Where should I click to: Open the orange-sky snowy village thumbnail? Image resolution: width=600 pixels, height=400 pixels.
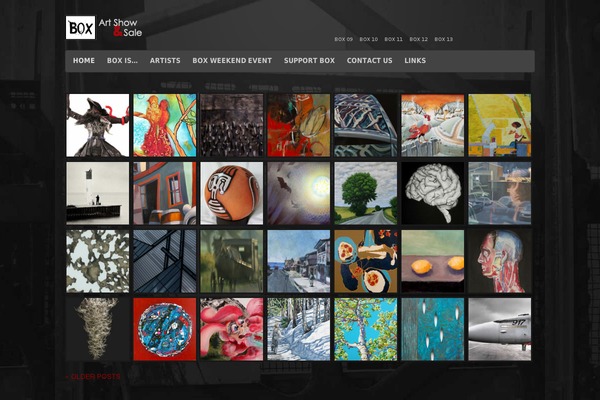pos(432,125)
